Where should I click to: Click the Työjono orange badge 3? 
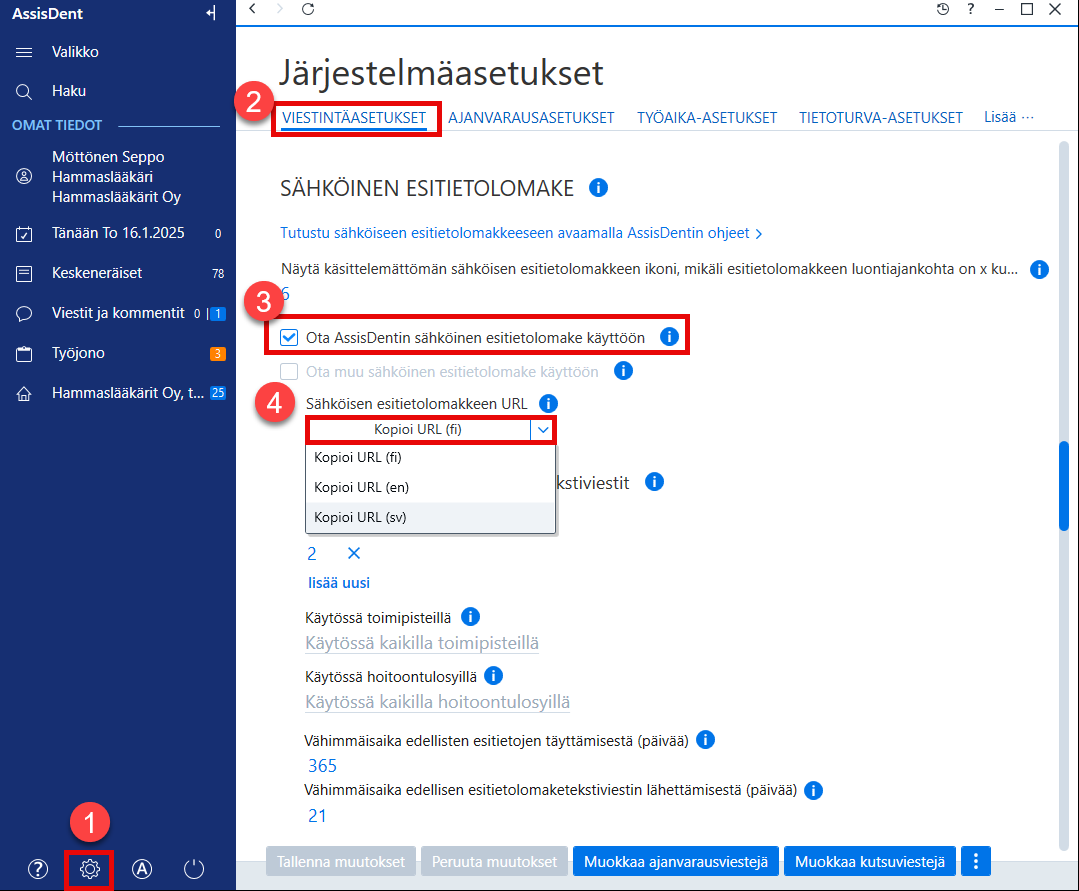point(217,354)
